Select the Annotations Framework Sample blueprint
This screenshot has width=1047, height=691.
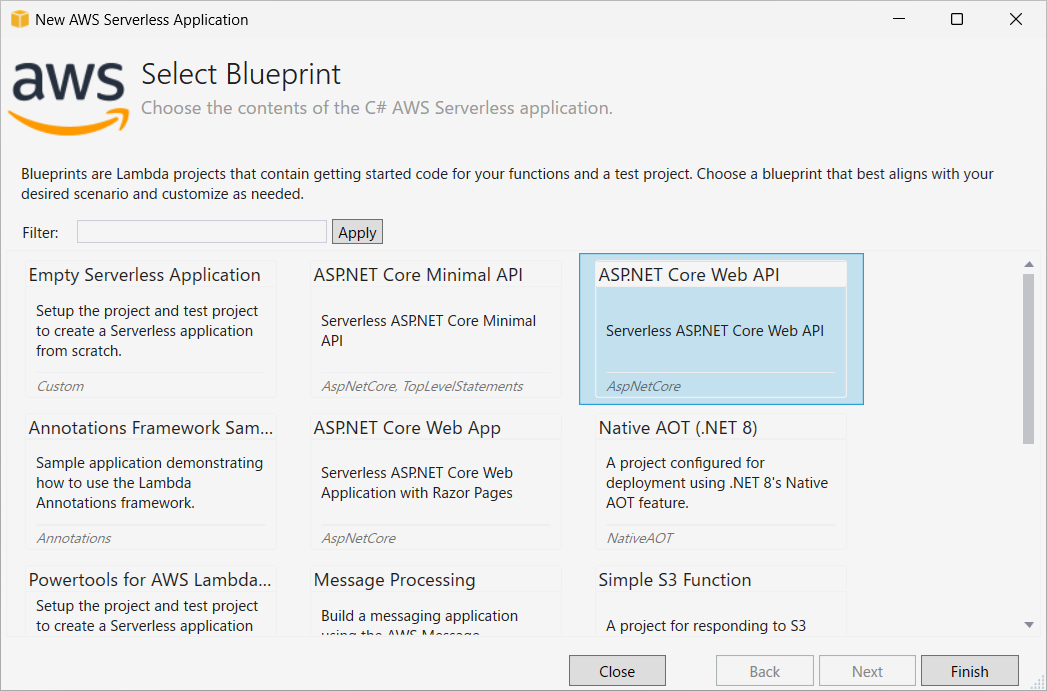(x=151, y=481)
